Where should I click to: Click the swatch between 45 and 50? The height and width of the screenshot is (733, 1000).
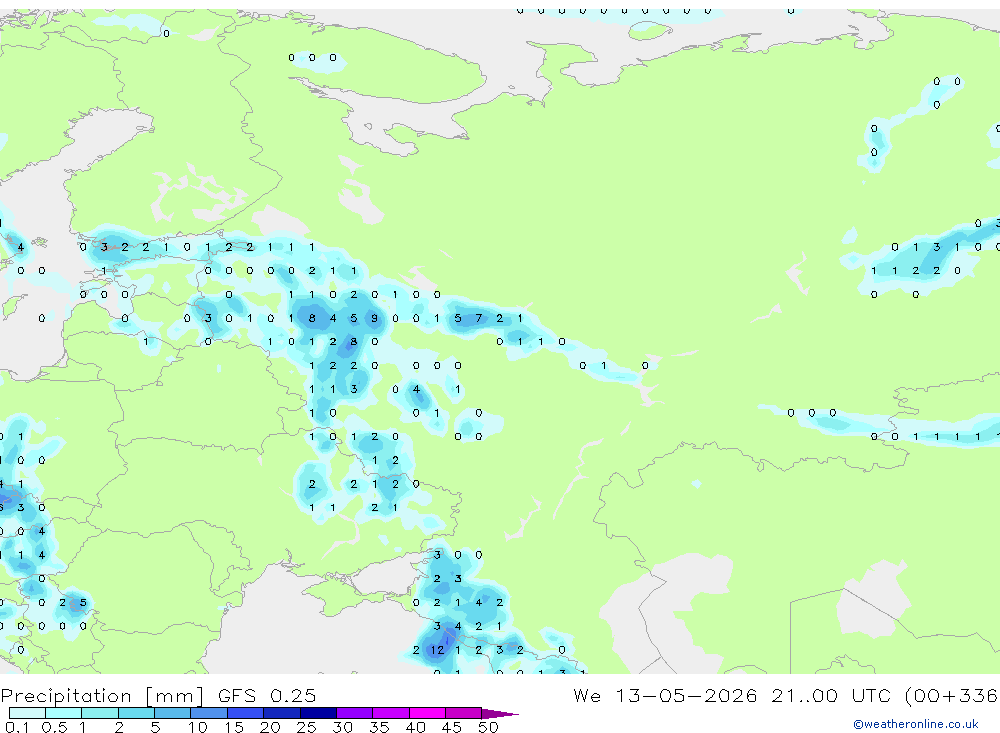464,713
